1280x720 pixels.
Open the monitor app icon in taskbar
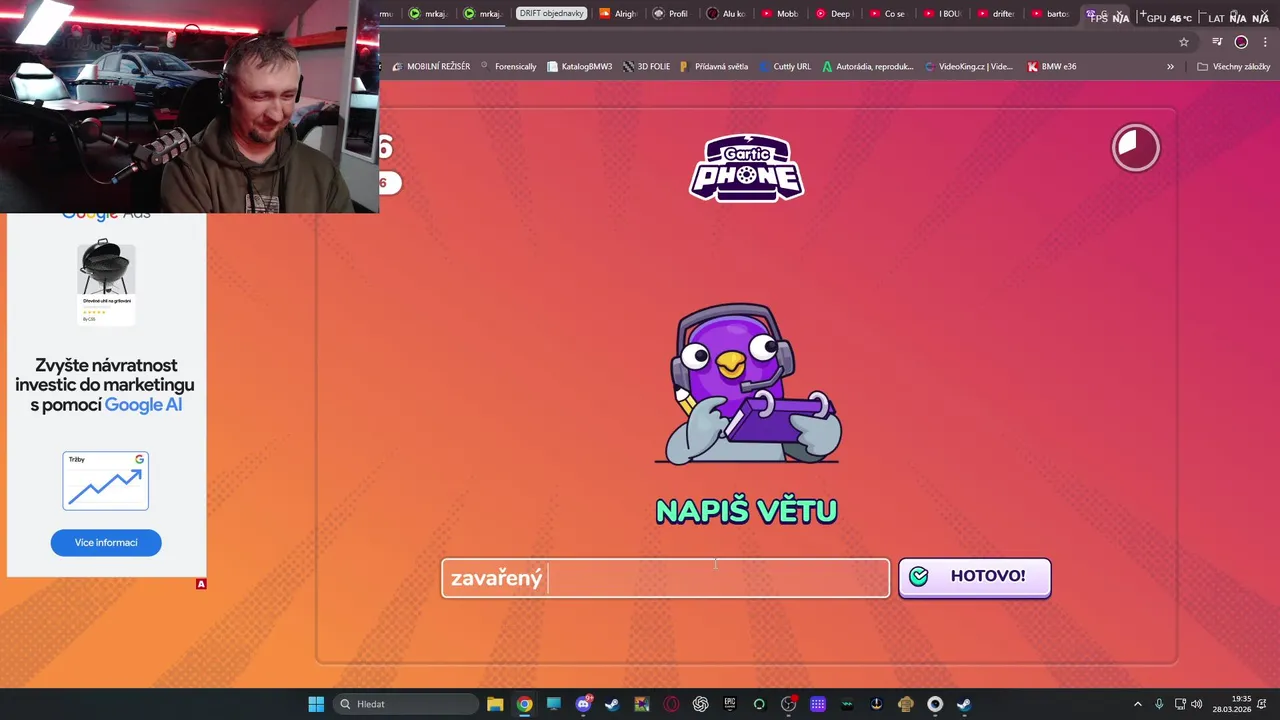[x=554, y=704]
